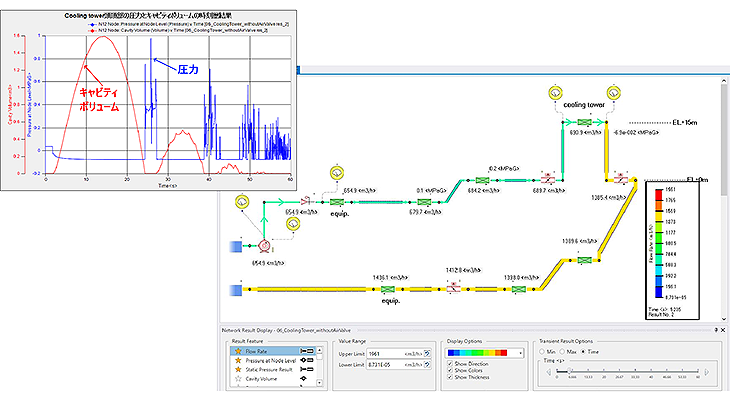This screenshot has height=401, width=730.
Task: Select the upper equip. green component
Action: pyautogui.click(x=337, y=202)
